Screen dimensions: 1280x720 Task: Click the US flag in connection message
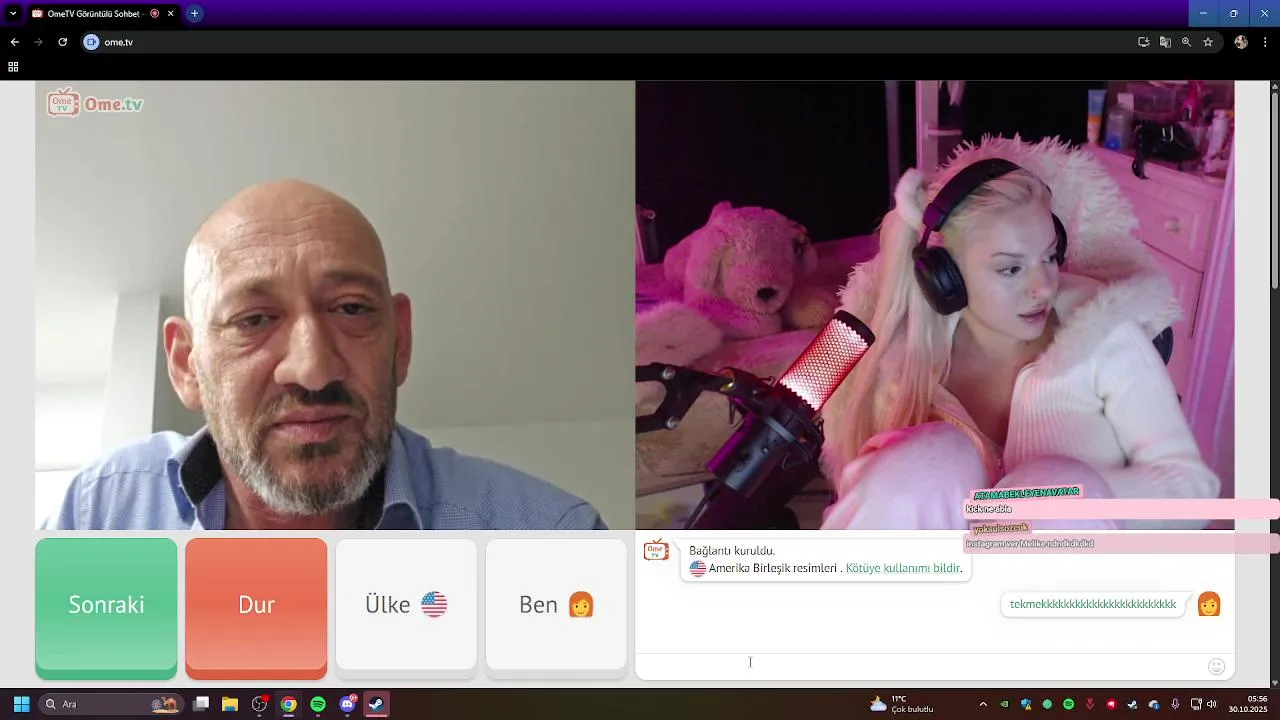tap(697, 568)
